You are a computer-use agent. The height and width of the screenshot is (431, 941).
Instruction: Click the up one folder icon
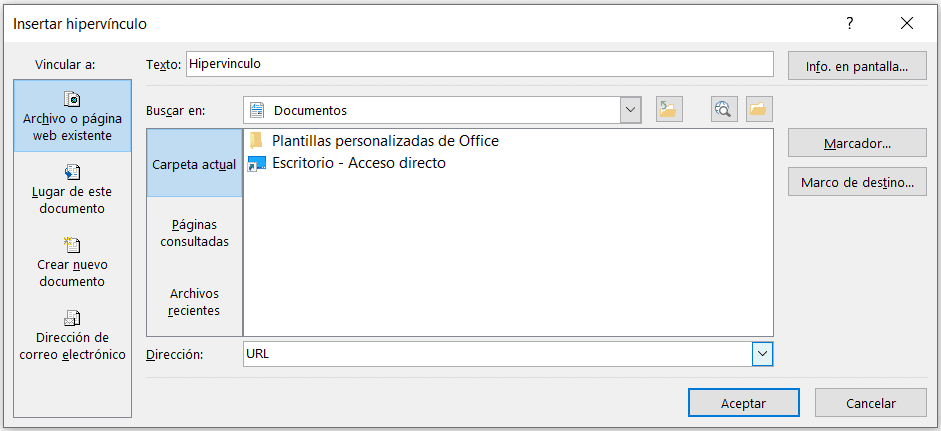click(669, 110)
